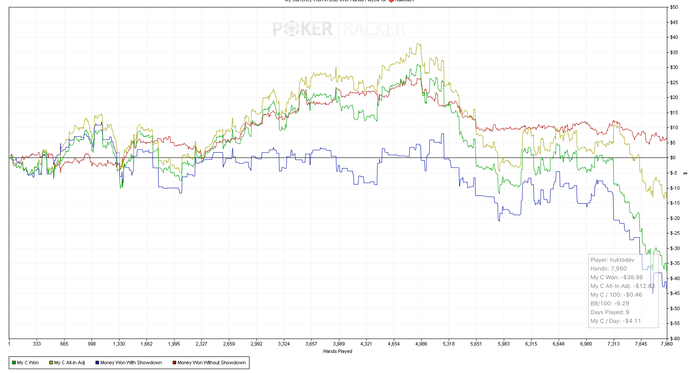
Task: Click the green My C Won legend swatch
Action: pyautogui.click(x=14, y=363)
